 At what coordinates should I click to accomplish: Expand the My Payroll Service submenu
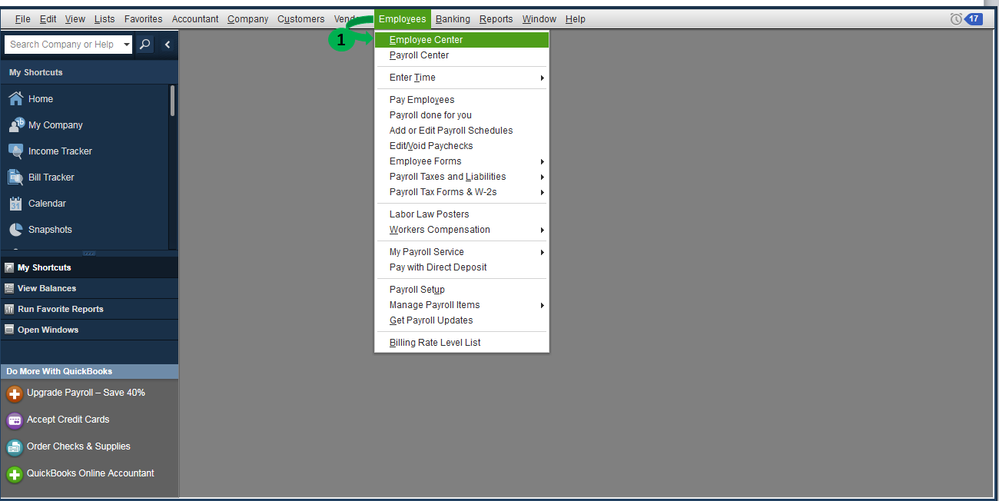(542, 252)
